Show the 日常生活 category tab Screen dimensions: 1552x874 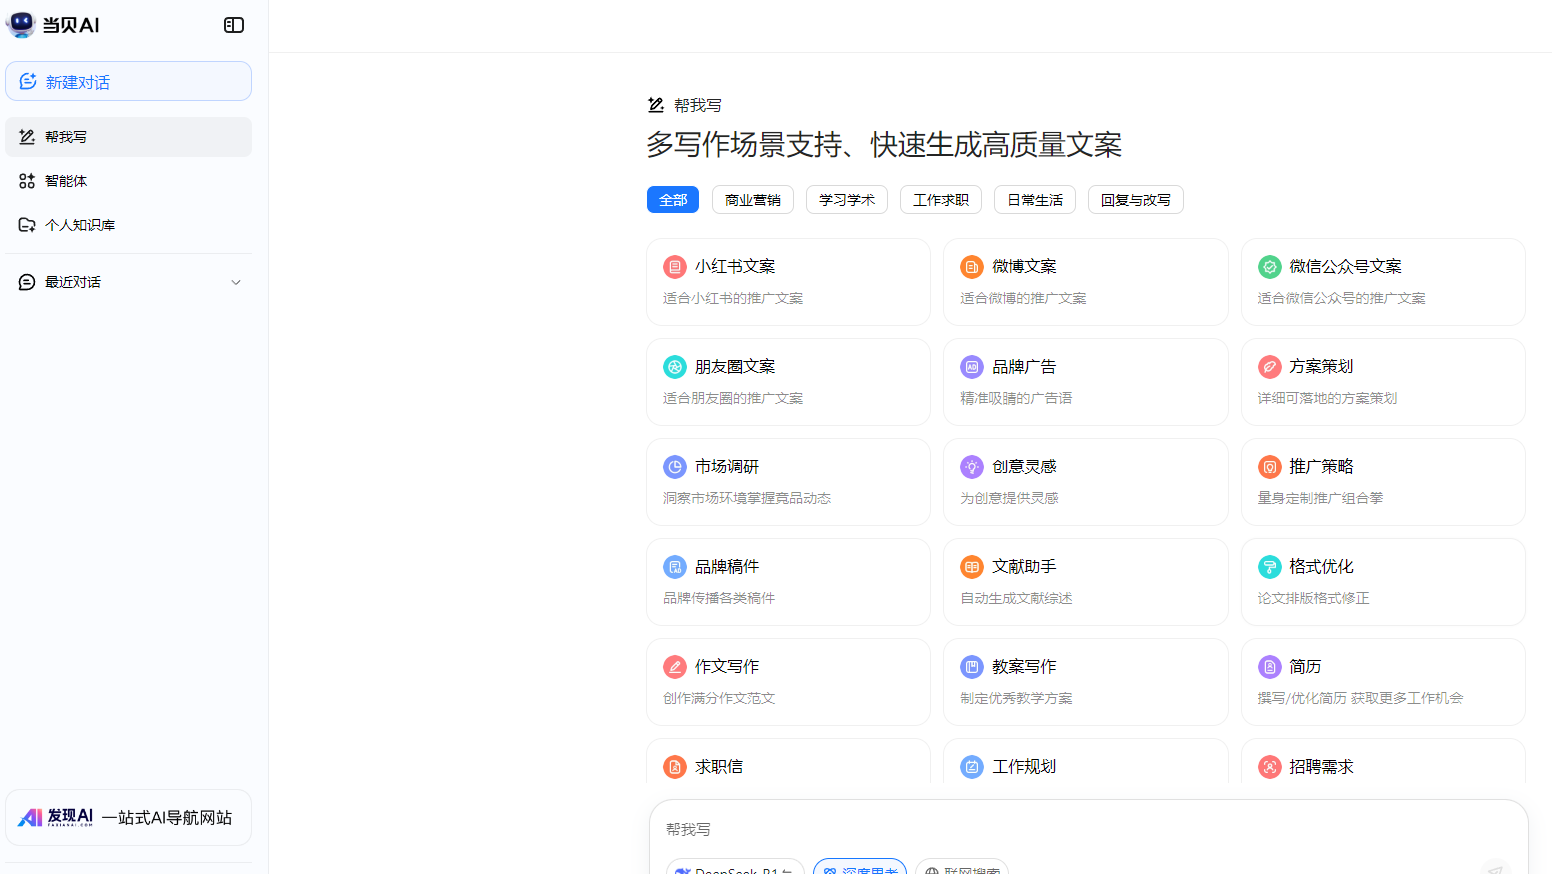tap(1035, 200)
